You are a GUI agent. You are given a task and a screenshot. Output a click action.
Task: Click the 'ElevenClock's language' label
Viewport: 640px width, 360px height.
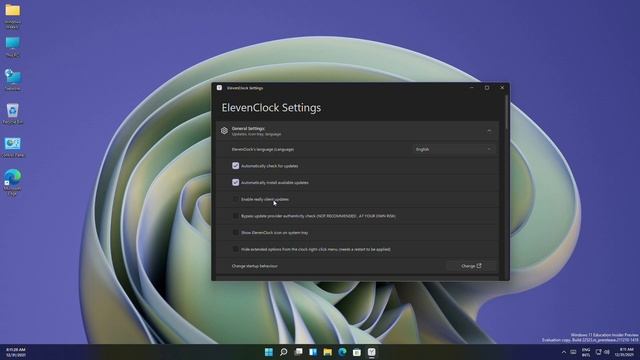263,149
